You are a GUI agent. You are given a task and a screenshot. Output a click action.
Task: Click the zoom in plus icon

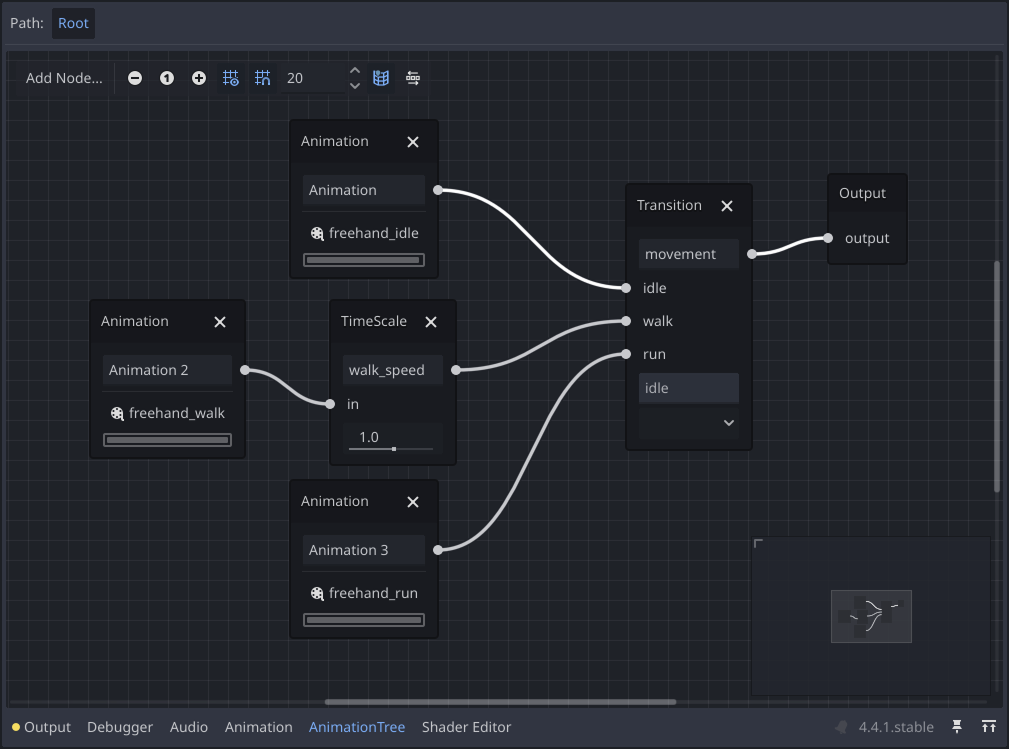[x=199, y=78]
